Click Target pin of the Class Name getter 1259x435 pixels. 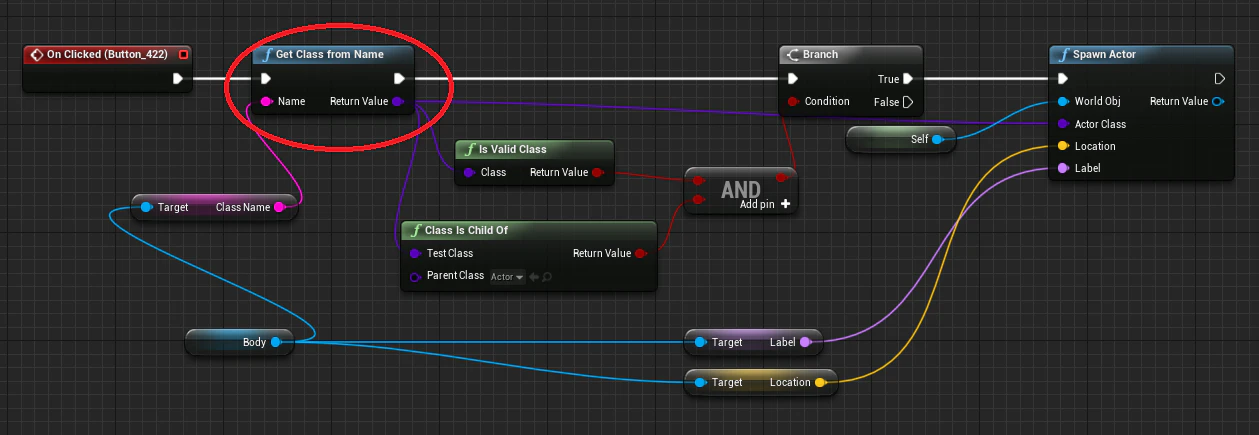pyautogui.click(x=146, y=207)
